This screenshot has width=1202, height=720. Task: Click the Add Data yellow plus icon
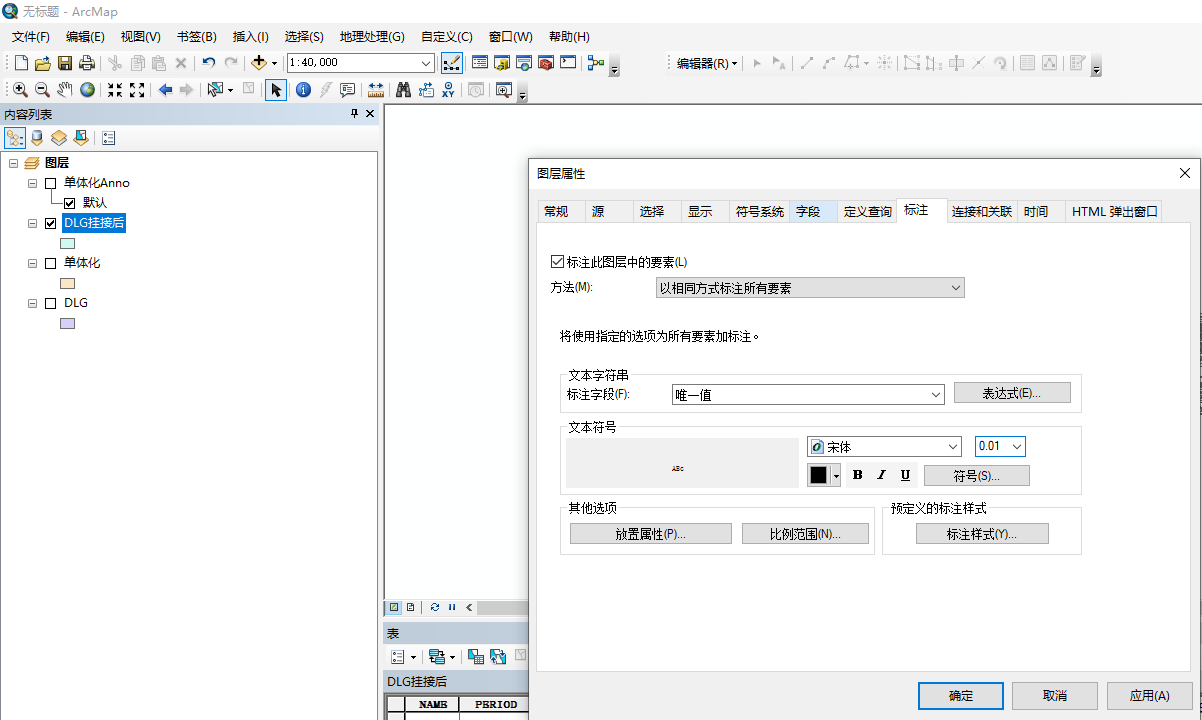(x=259, y=63)
